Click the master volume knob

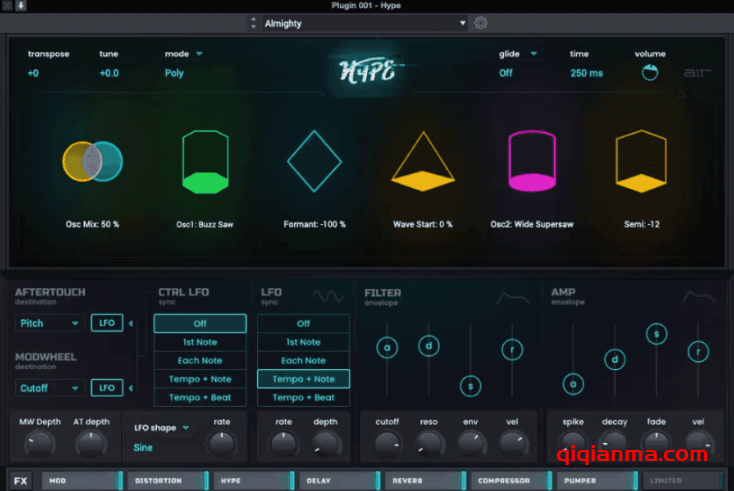(x=649, y=73)
